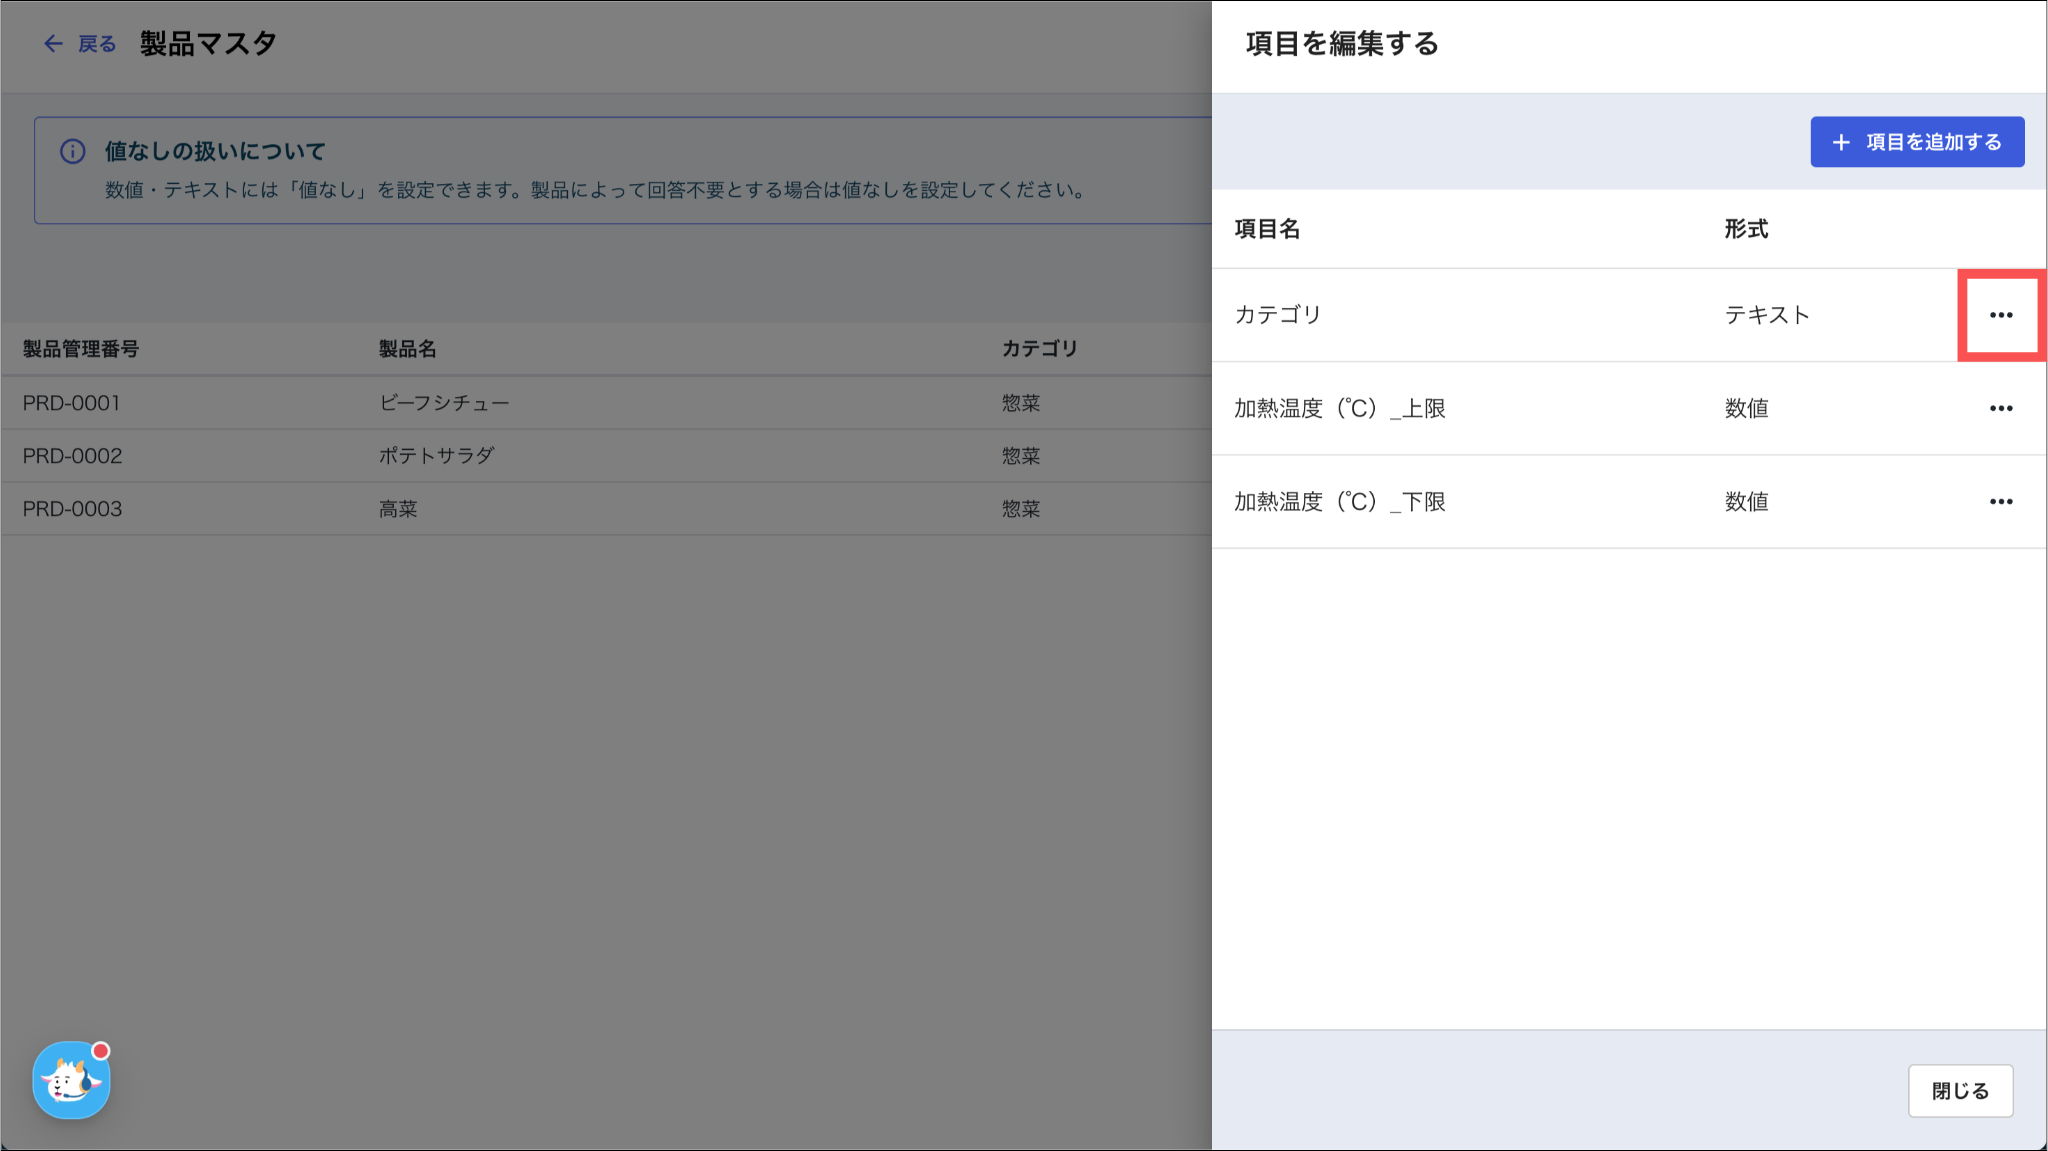
Task: Click the back arrow icon beside 戻る
Action: pyautogui.click(x=53, y=44)
